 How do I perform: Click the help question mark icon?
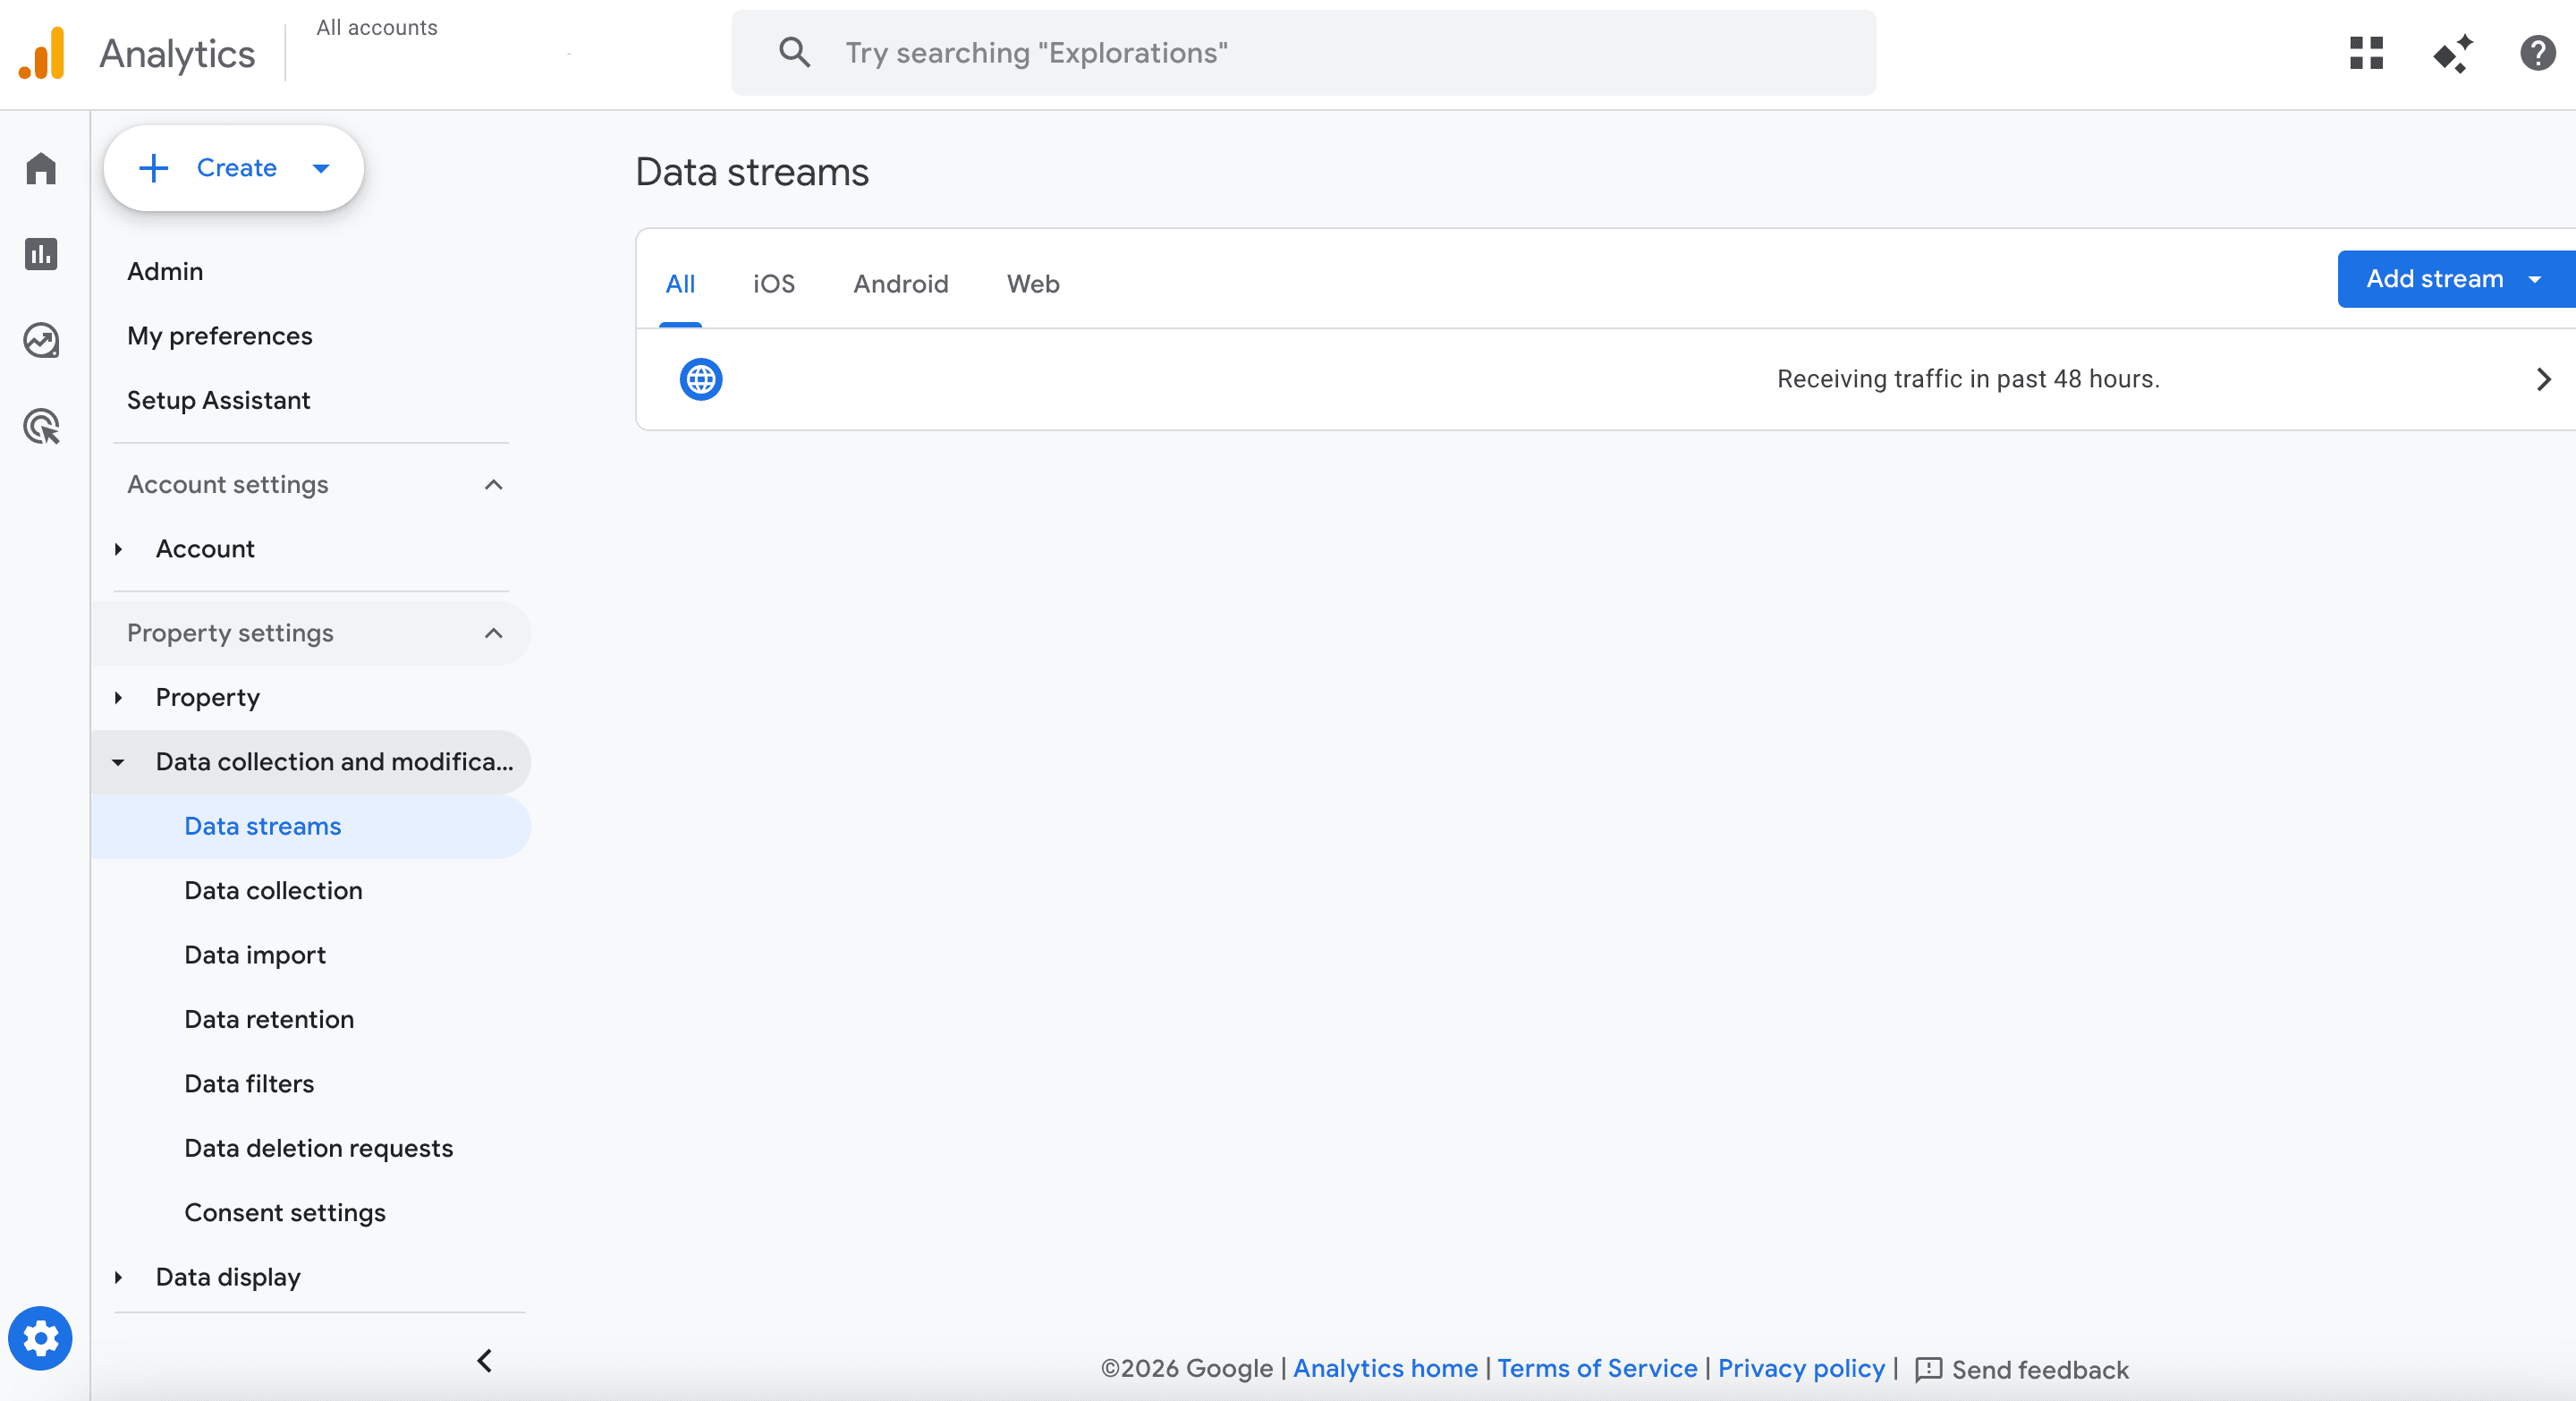coord(2537,53)
